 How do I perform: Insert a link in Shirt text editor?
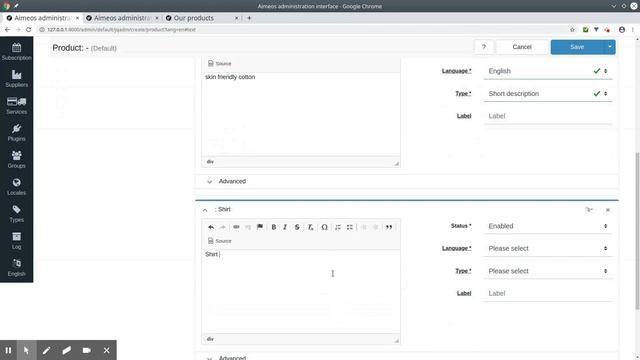coord(236,227)
